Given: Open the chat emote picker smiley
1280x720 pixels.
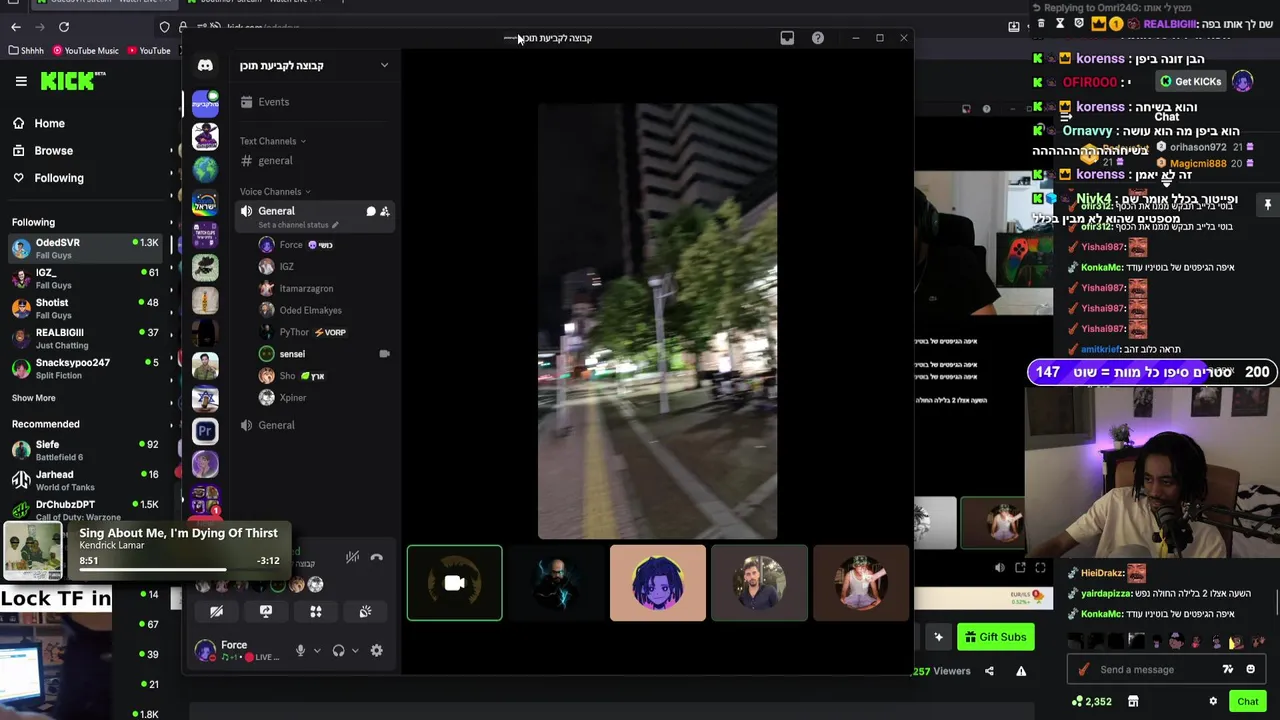Looking at the screenshot, I should pyautogui.click(x=1250, y=670).
